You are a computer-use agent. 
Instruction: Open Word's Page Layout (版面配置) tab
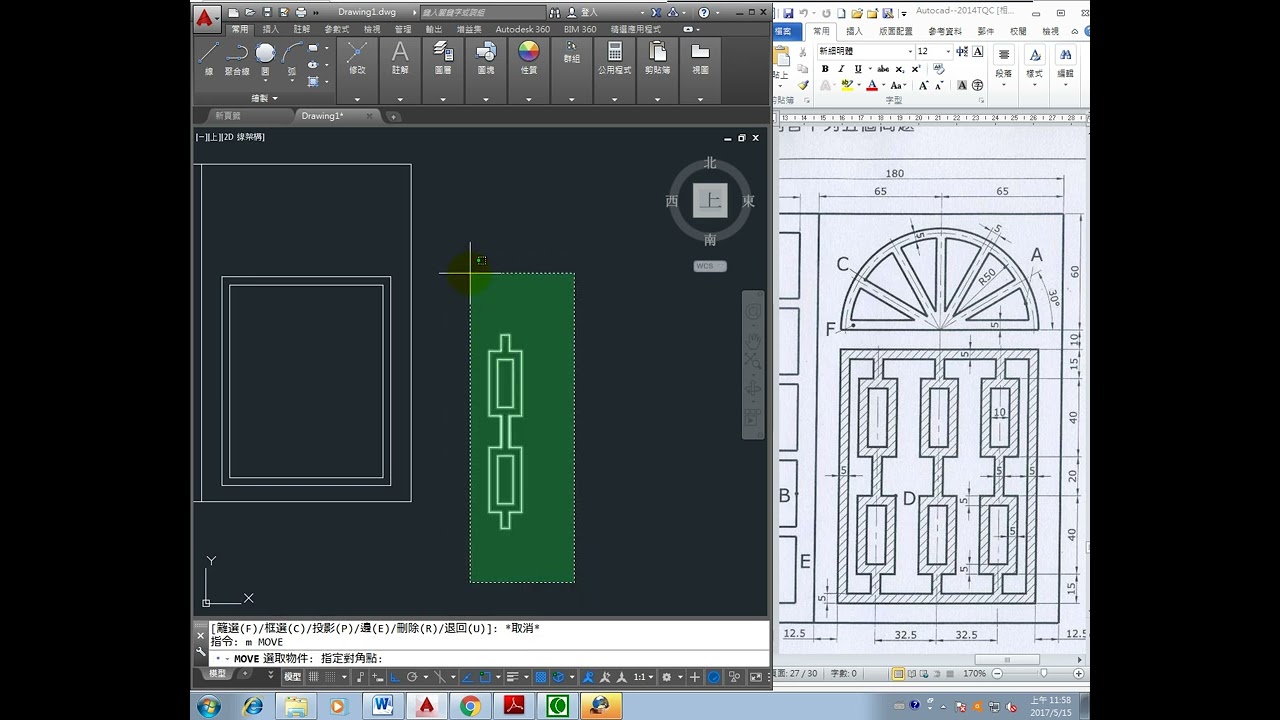coord(896,31)
